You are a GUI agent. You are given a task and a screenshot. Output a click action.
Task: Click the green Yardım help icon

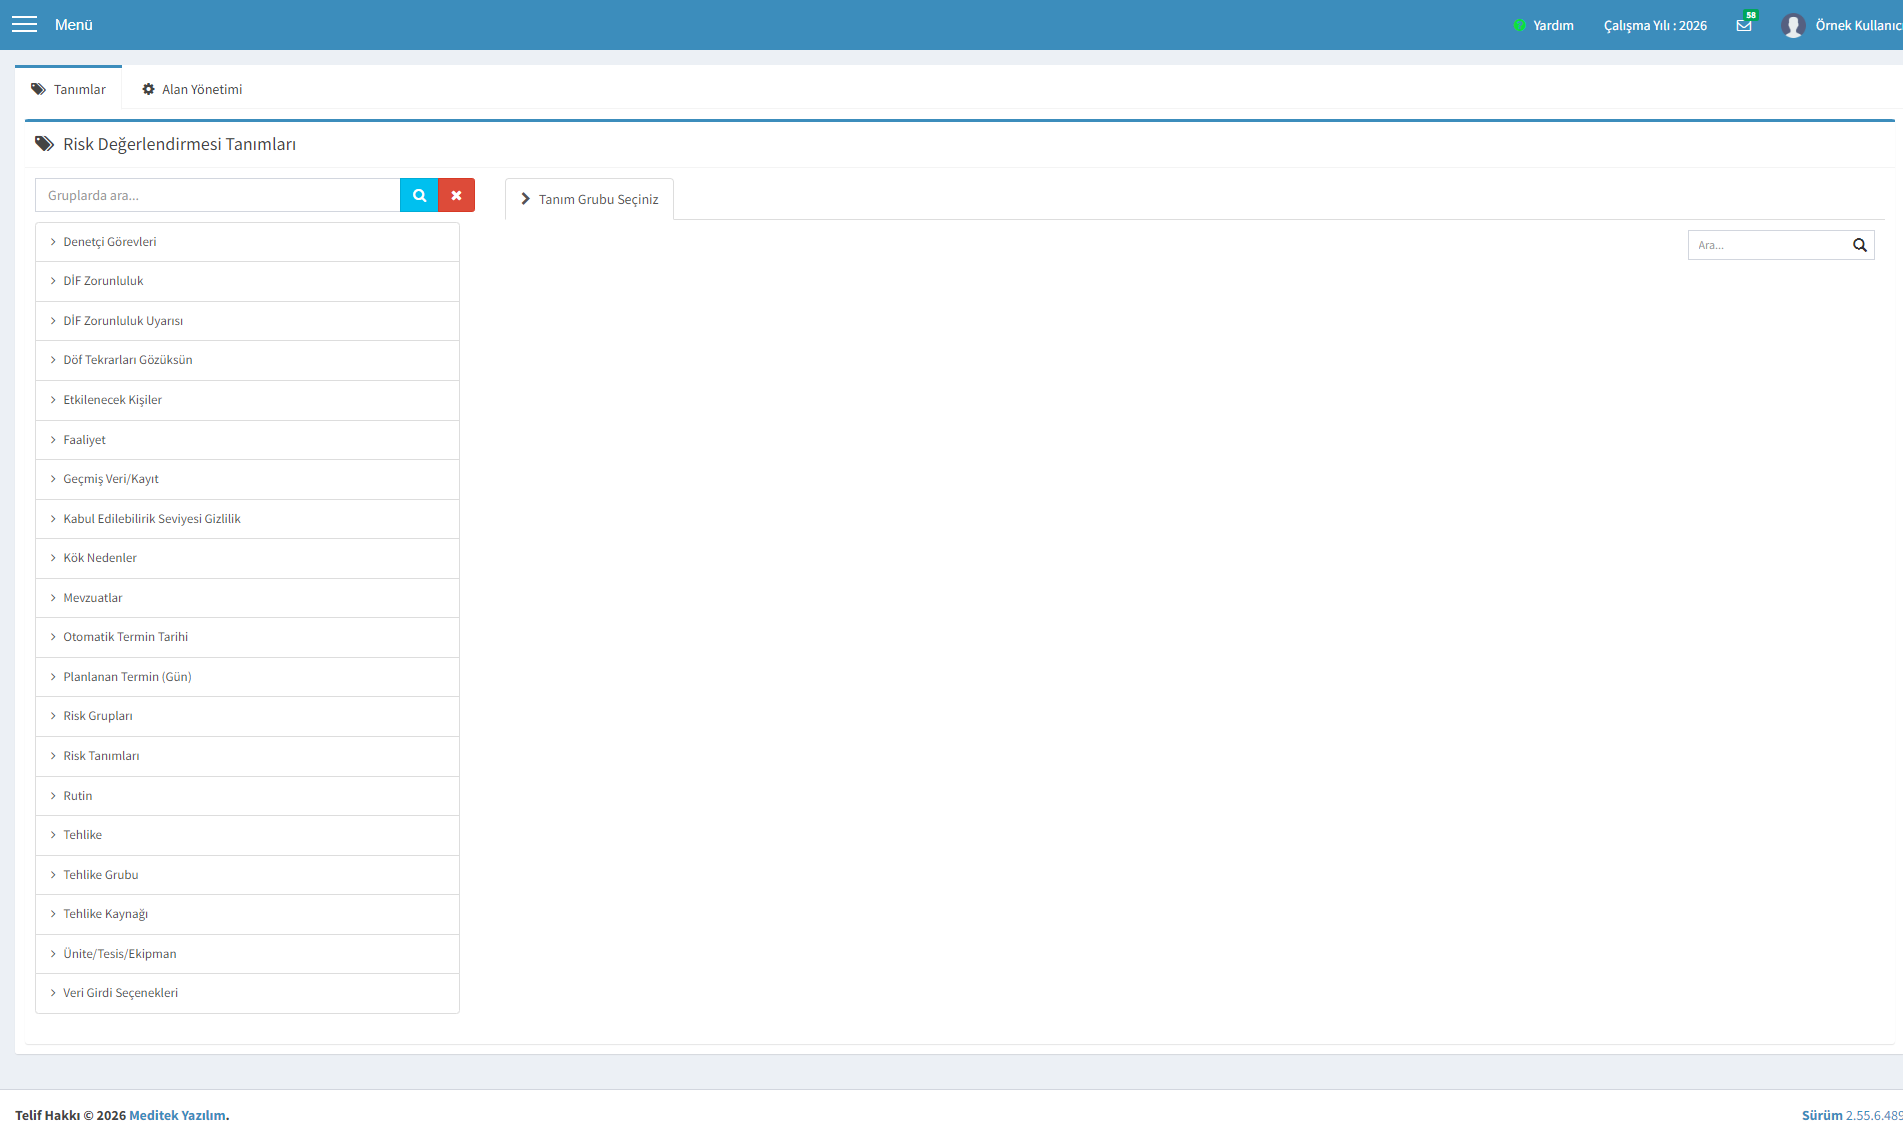pyautogui.click(x=1520, y=25)
